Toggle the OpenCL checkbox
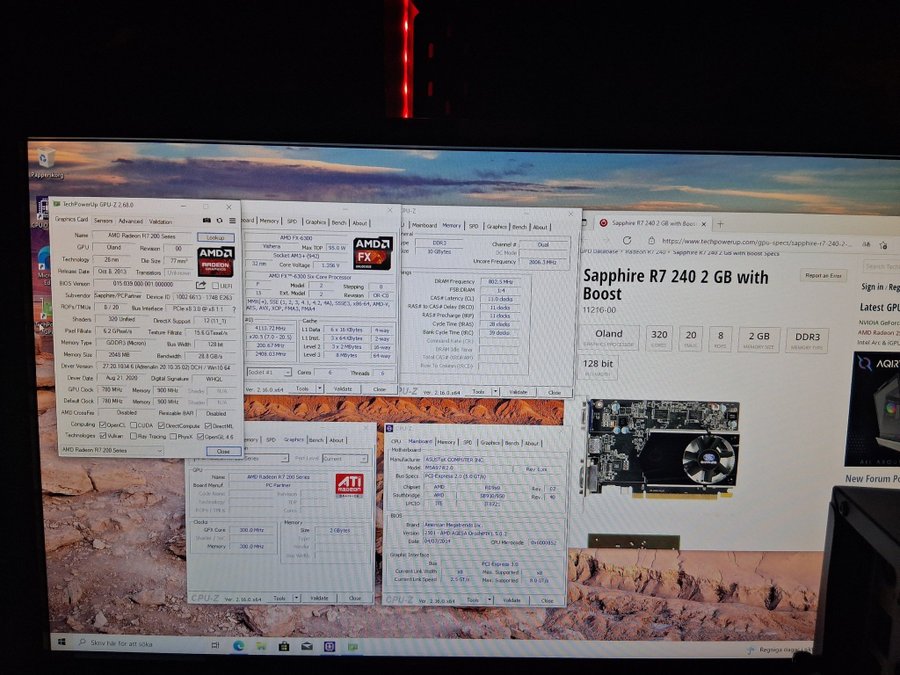The width and height of the screenshot is (900, 675). 102,425
